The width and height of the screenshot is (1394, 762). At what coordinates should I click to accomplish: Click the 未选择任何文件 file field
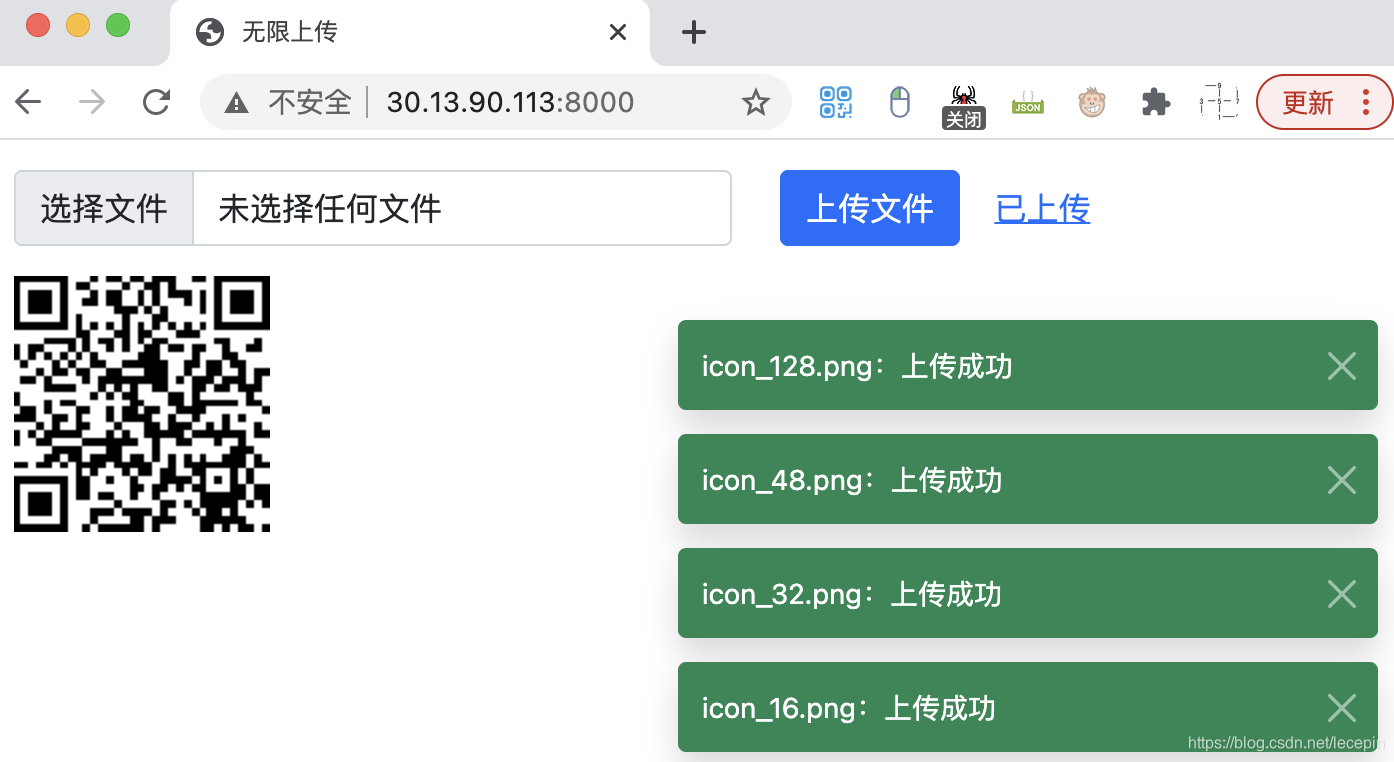click(462, 208)
